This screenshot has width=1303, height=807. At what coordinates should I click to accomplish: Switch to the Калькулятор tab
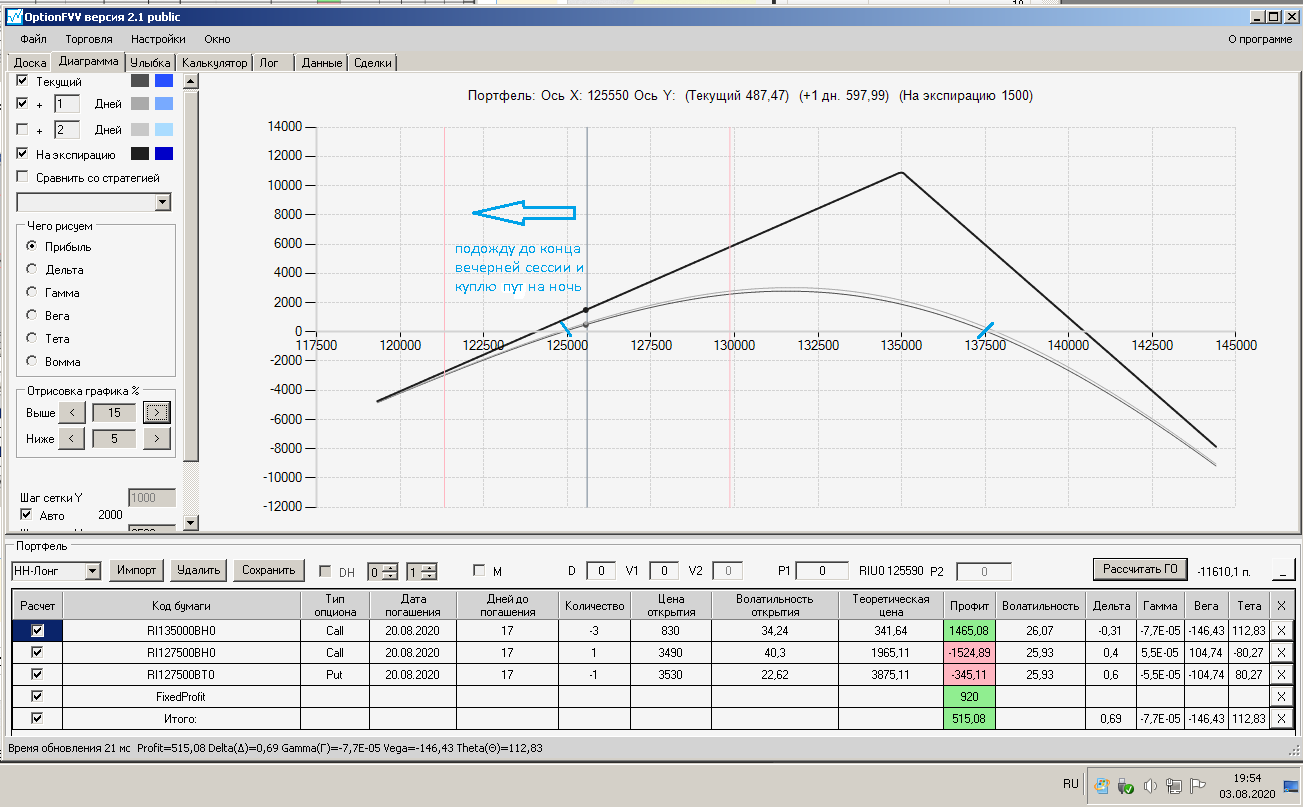[215, 63]
